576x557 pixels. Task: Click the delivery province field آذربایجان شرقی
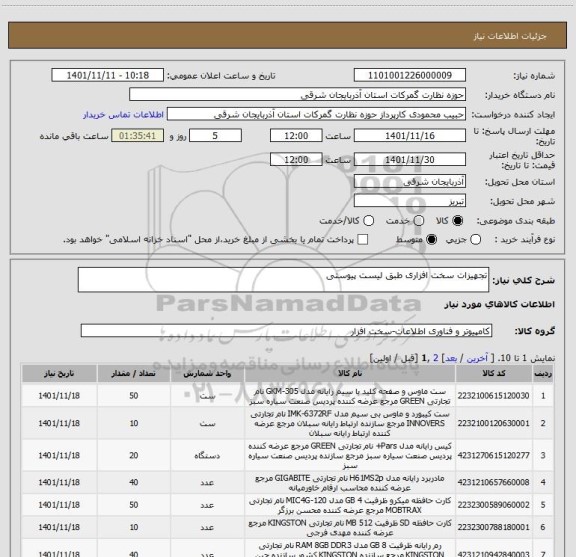pos(410,182)
